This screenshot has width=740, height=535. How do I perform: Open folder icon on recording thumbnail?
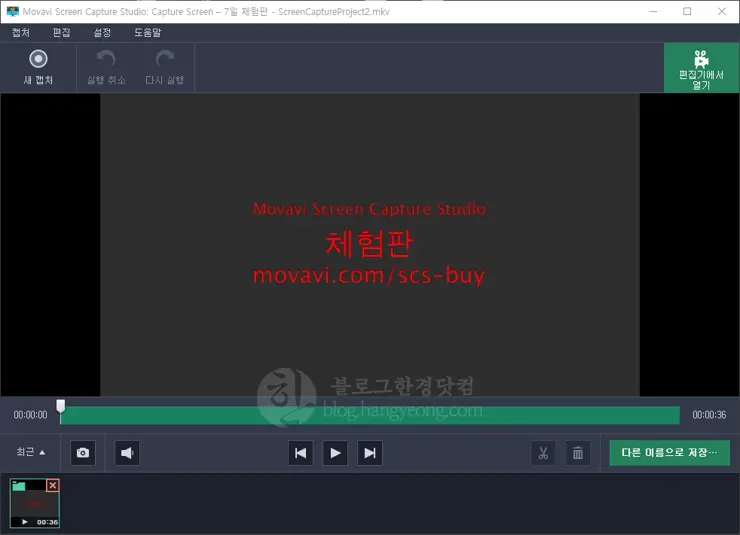tap(19, 485)
